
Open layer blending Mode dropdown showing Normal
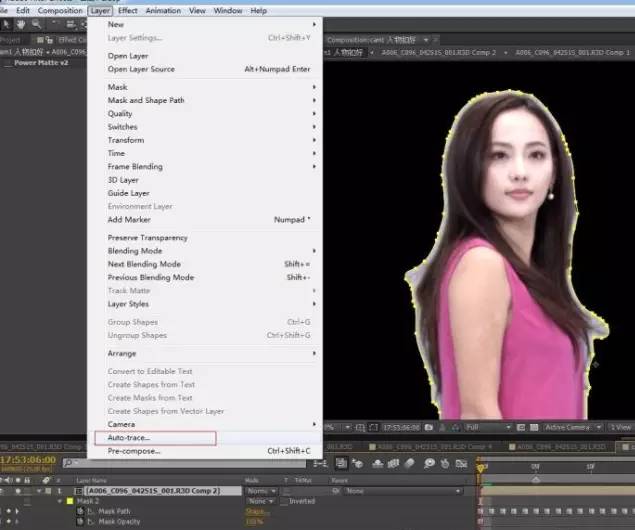[261, 491]
